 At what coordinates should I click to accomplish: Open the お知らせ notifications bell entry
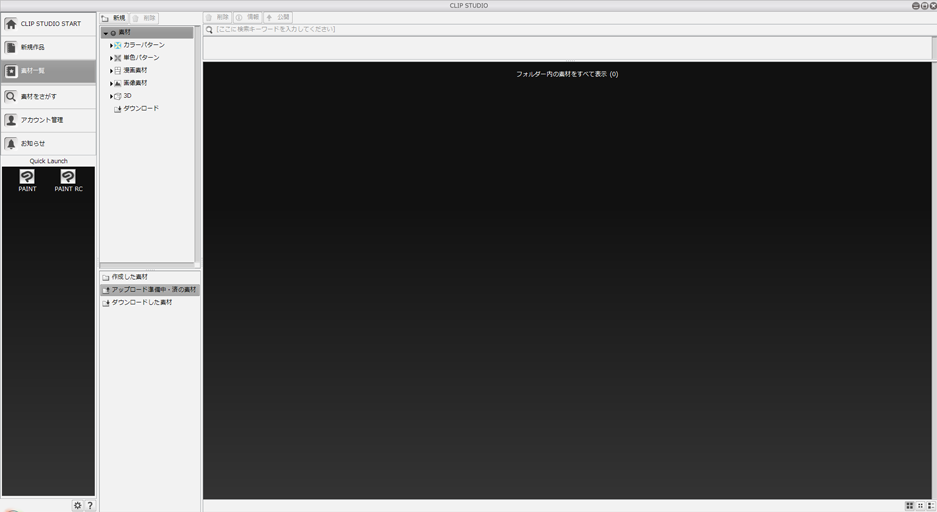click(48, 144)
